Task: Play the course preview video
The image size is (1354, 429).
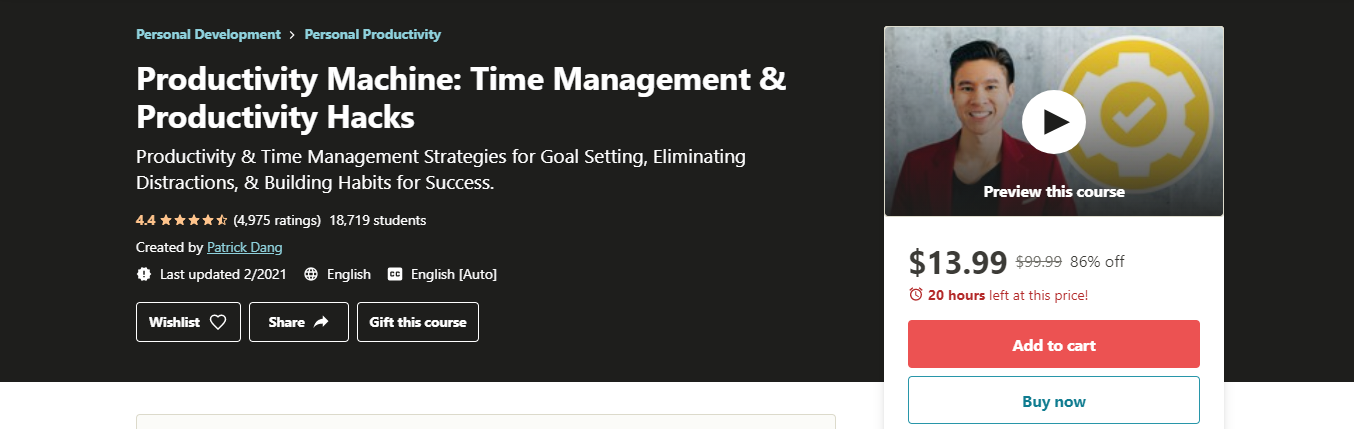Action: 1053,121
